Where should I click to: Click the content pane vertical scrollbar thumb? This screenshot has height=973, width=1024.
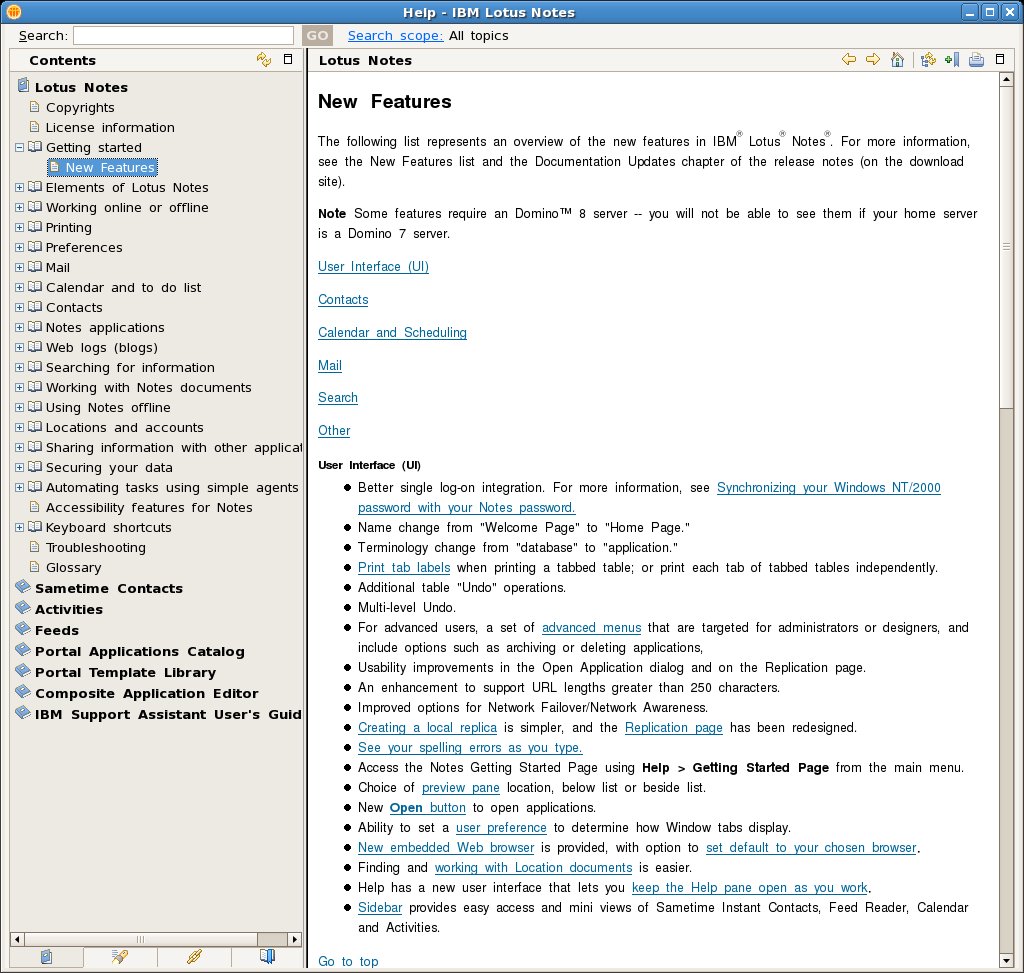tap(1006, 247)
